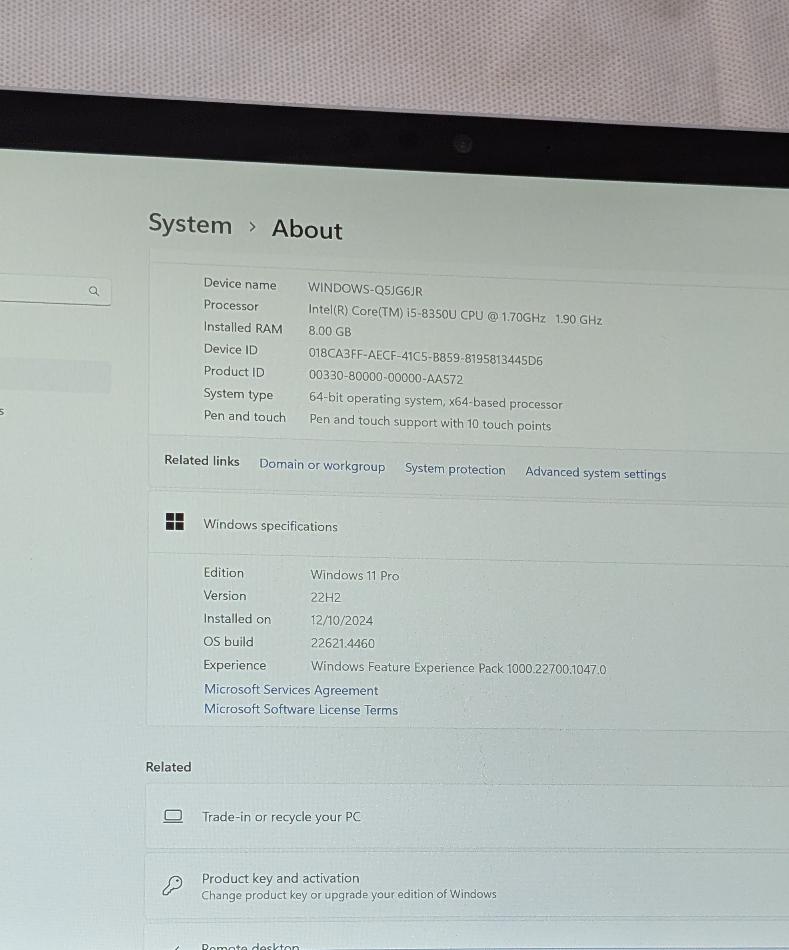
Task: Click the About page heading
Action: tap(307, 230)
